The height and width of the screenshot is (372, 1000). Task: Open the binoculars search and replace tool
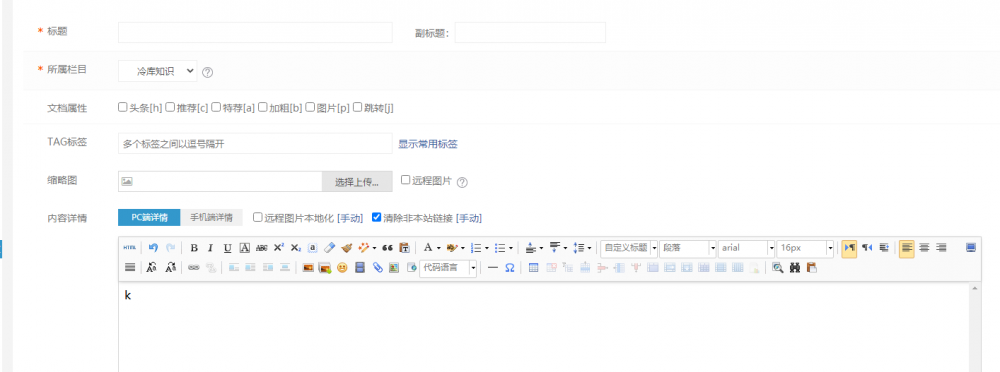click(795, 267)
